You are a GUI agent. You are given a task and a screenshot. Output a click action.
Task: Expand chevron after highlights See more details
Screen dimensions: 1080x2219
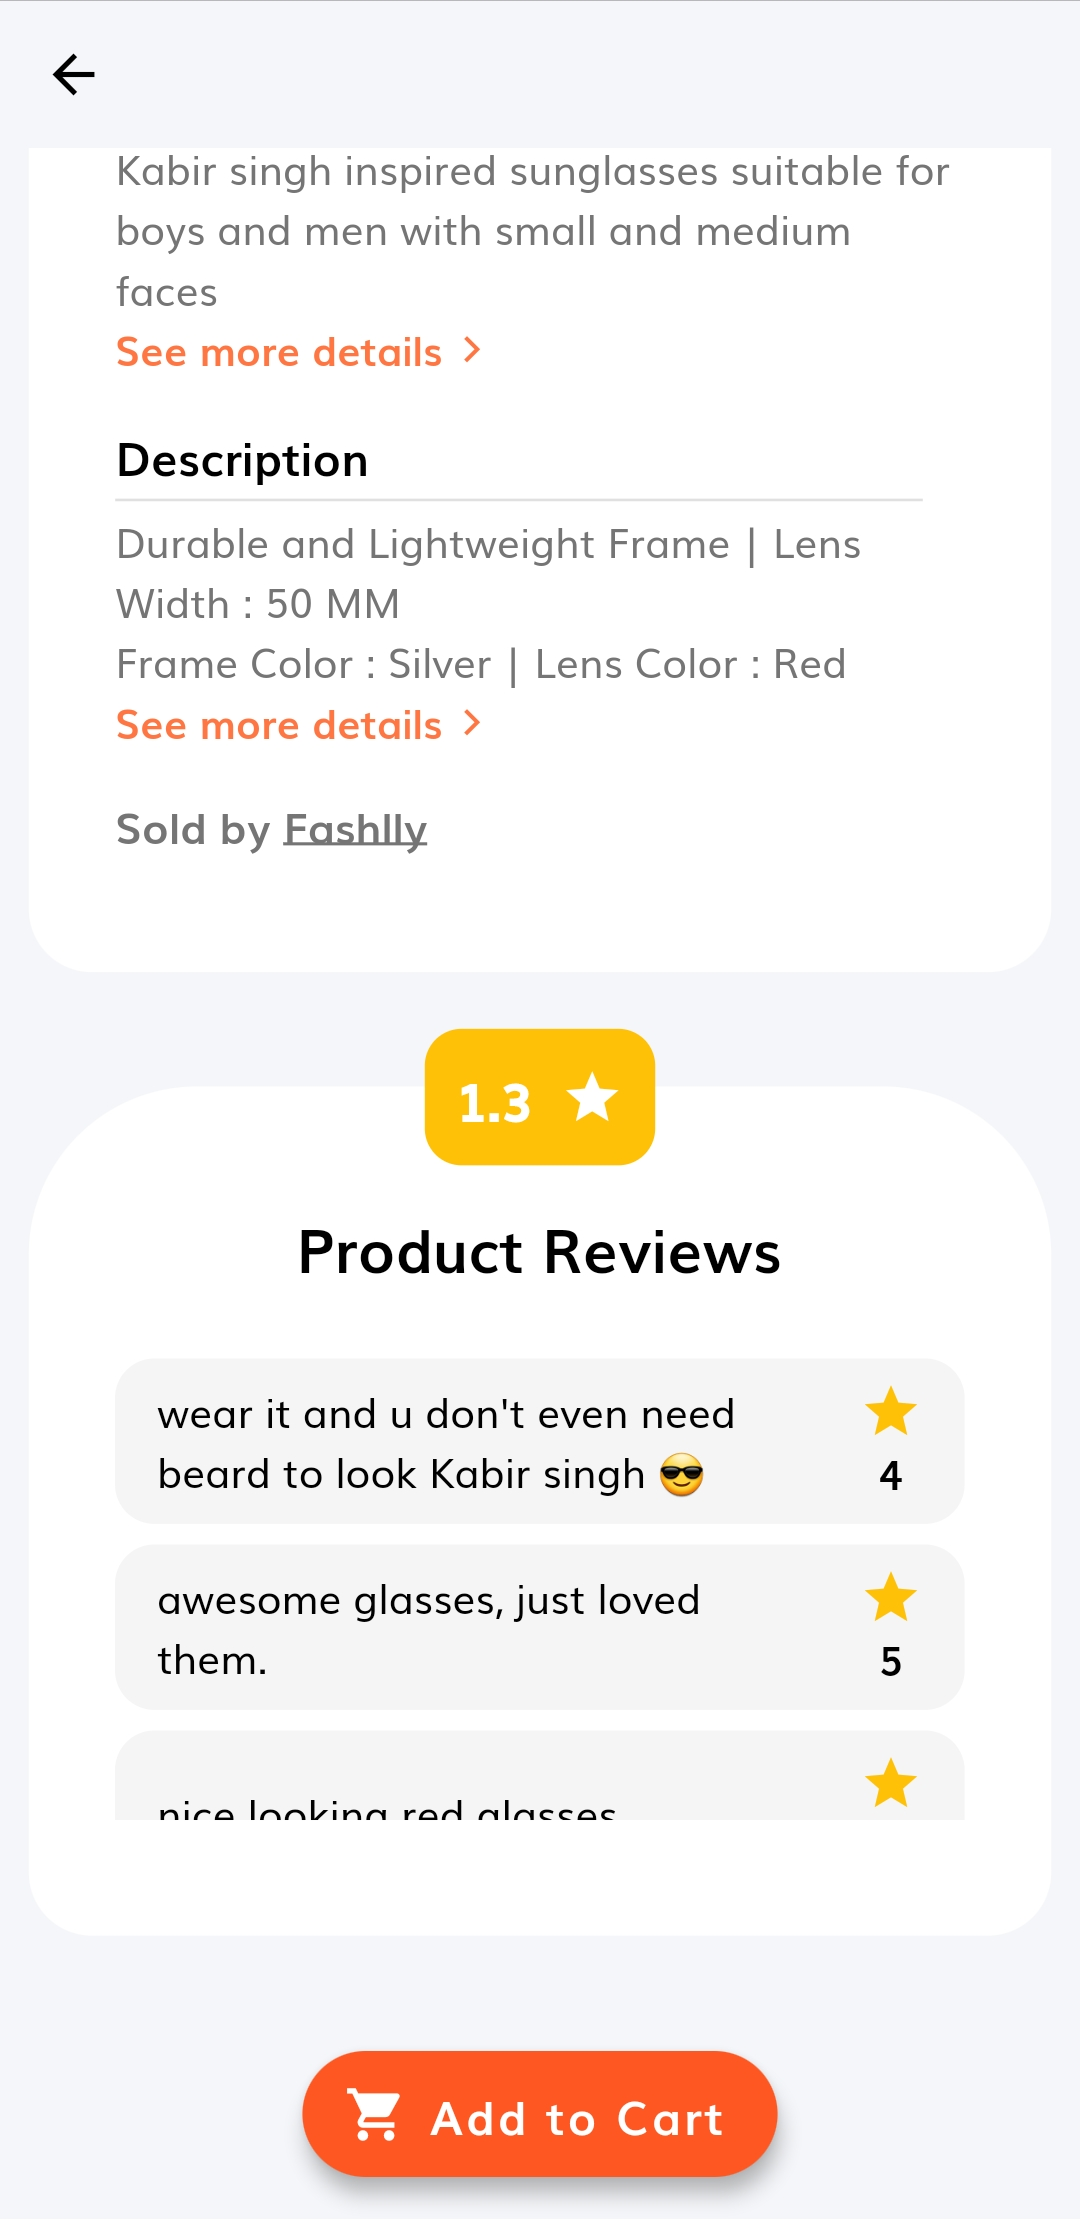tap(472, 350)
